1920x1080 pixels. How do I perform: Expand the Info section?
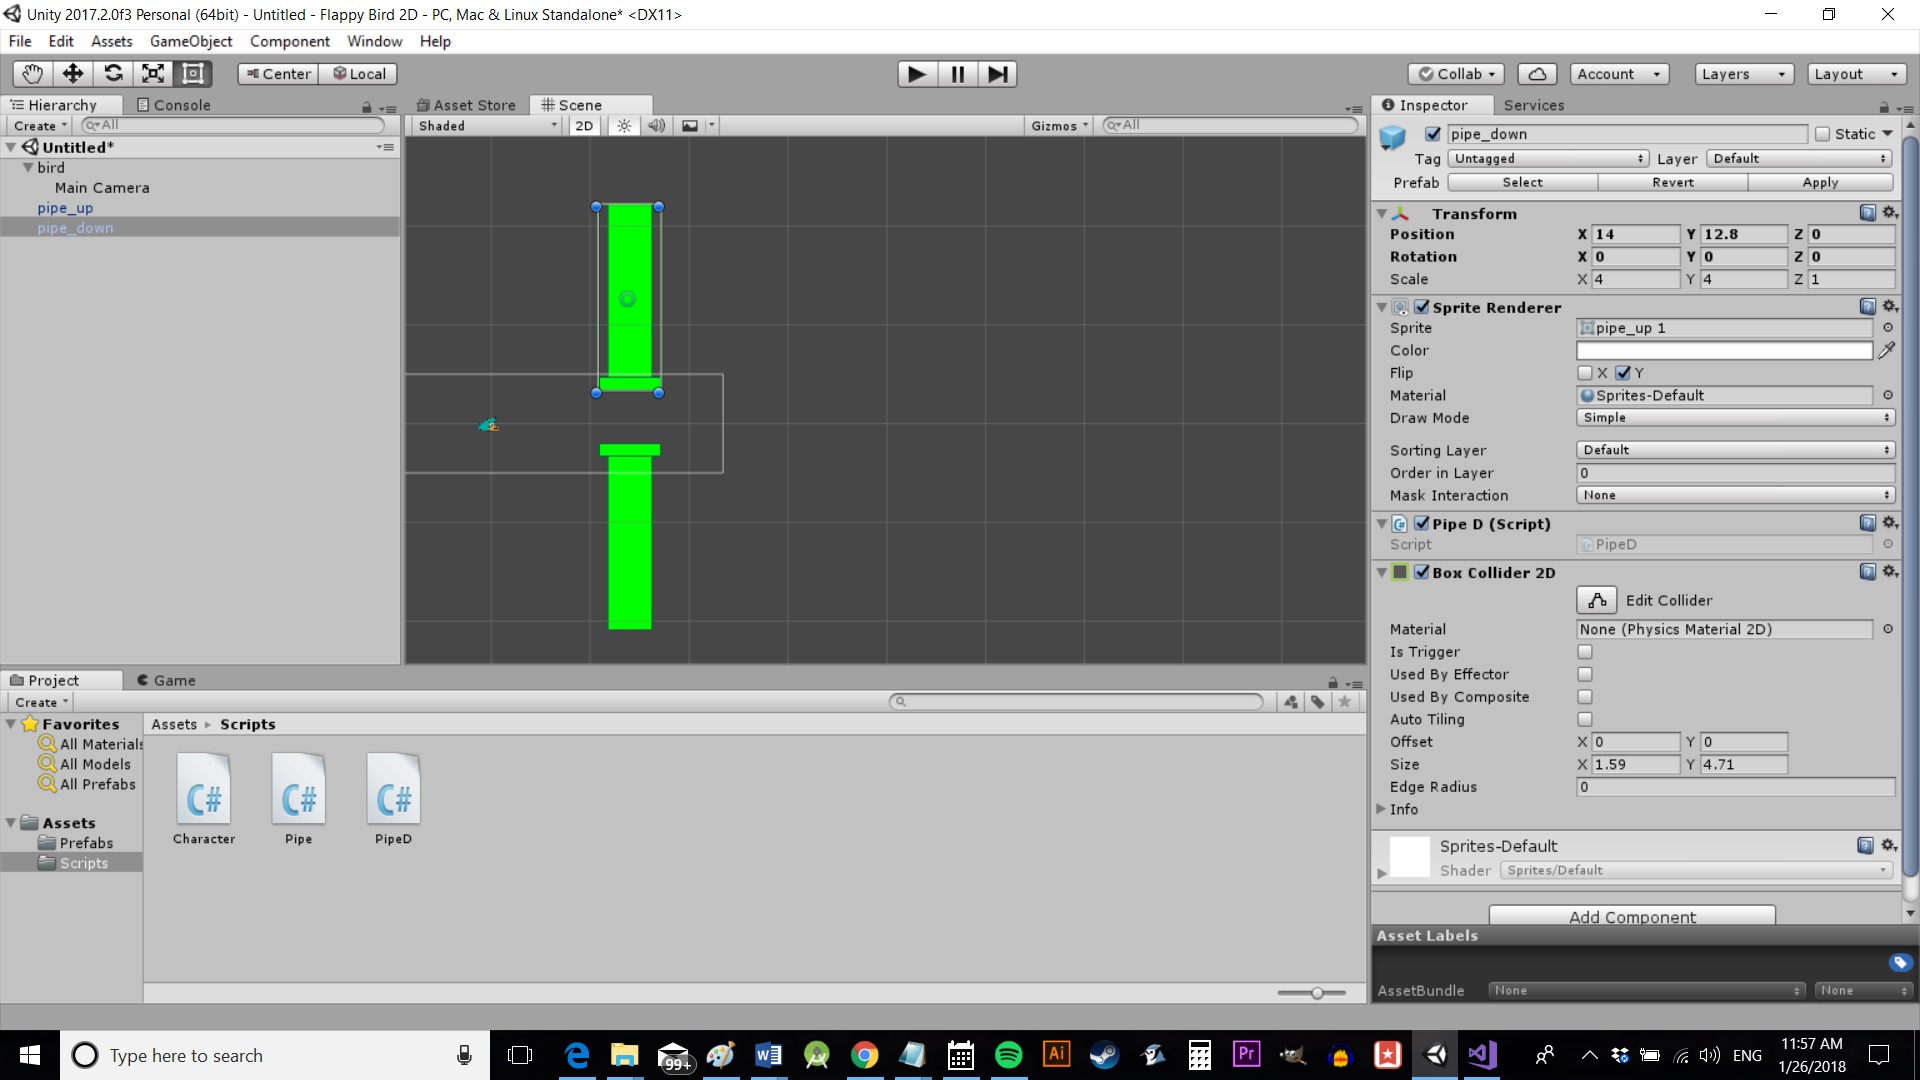(1382, 809)
